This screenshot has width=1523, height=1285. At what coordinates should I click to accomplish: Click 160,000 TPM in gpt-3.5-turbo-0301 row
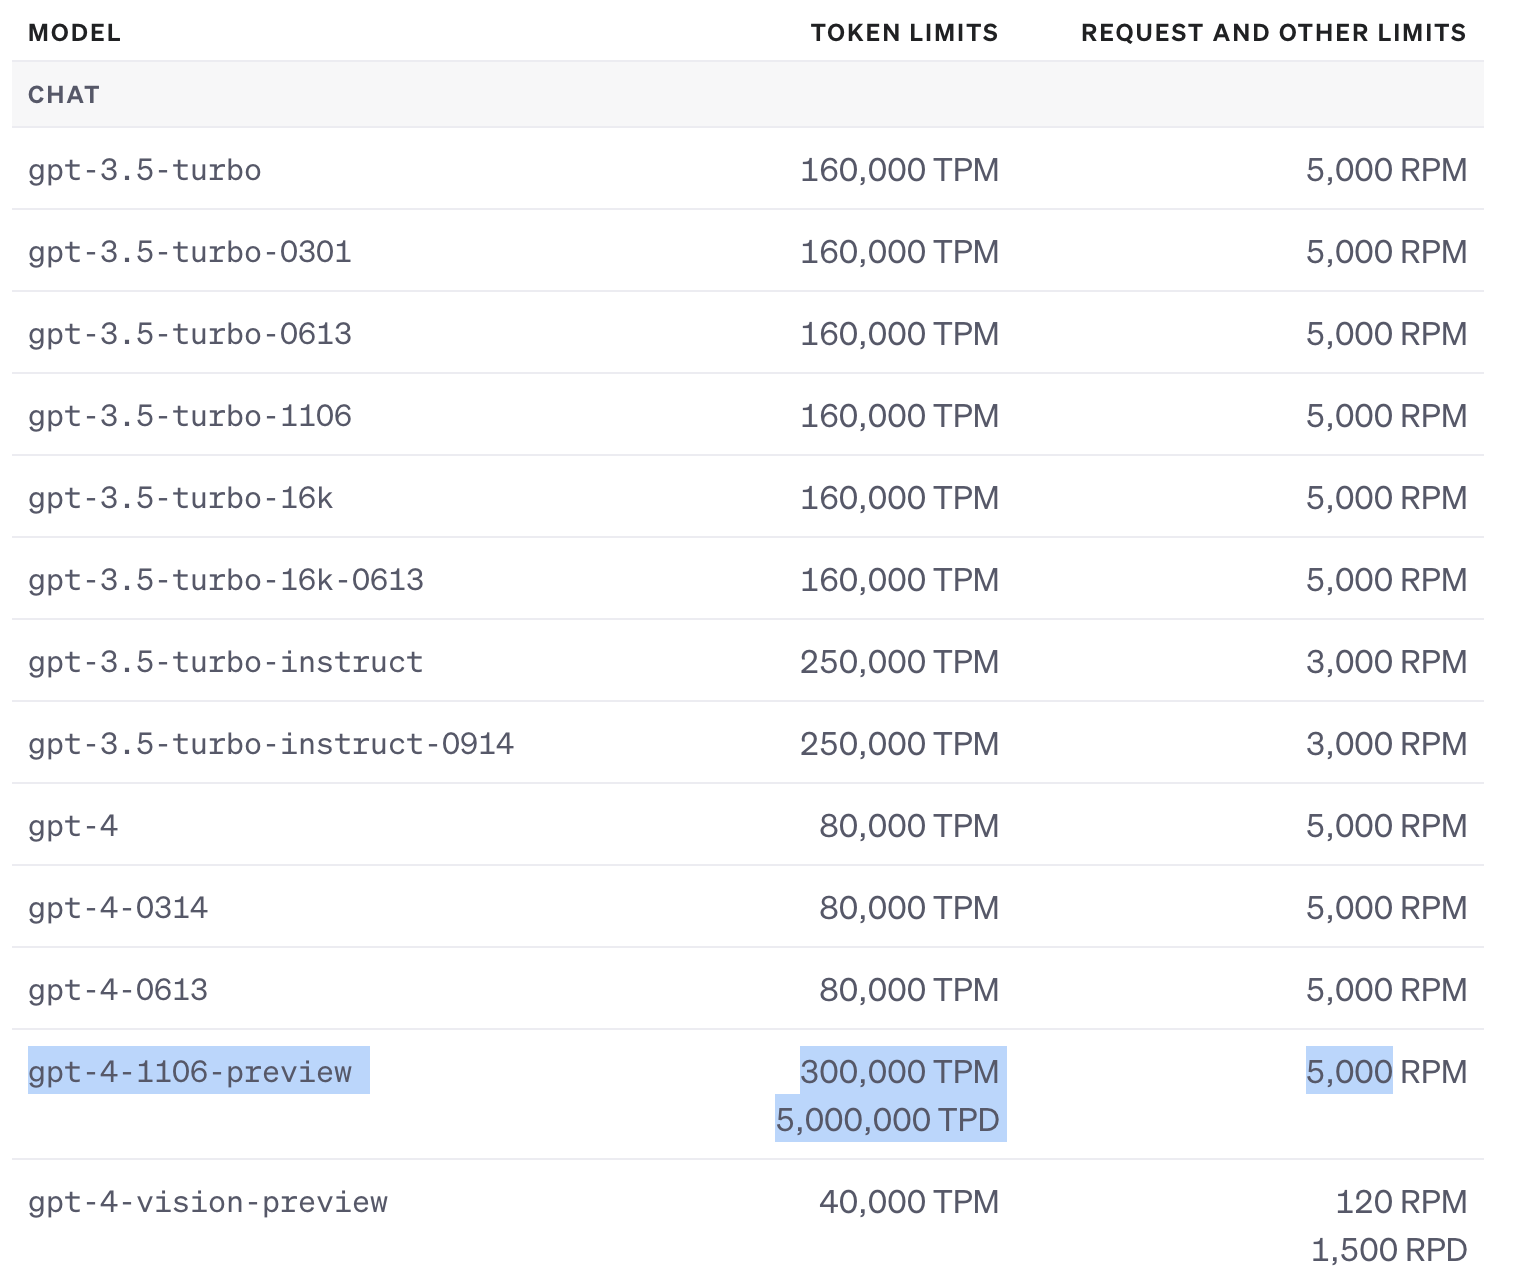(x=900, y=252)
